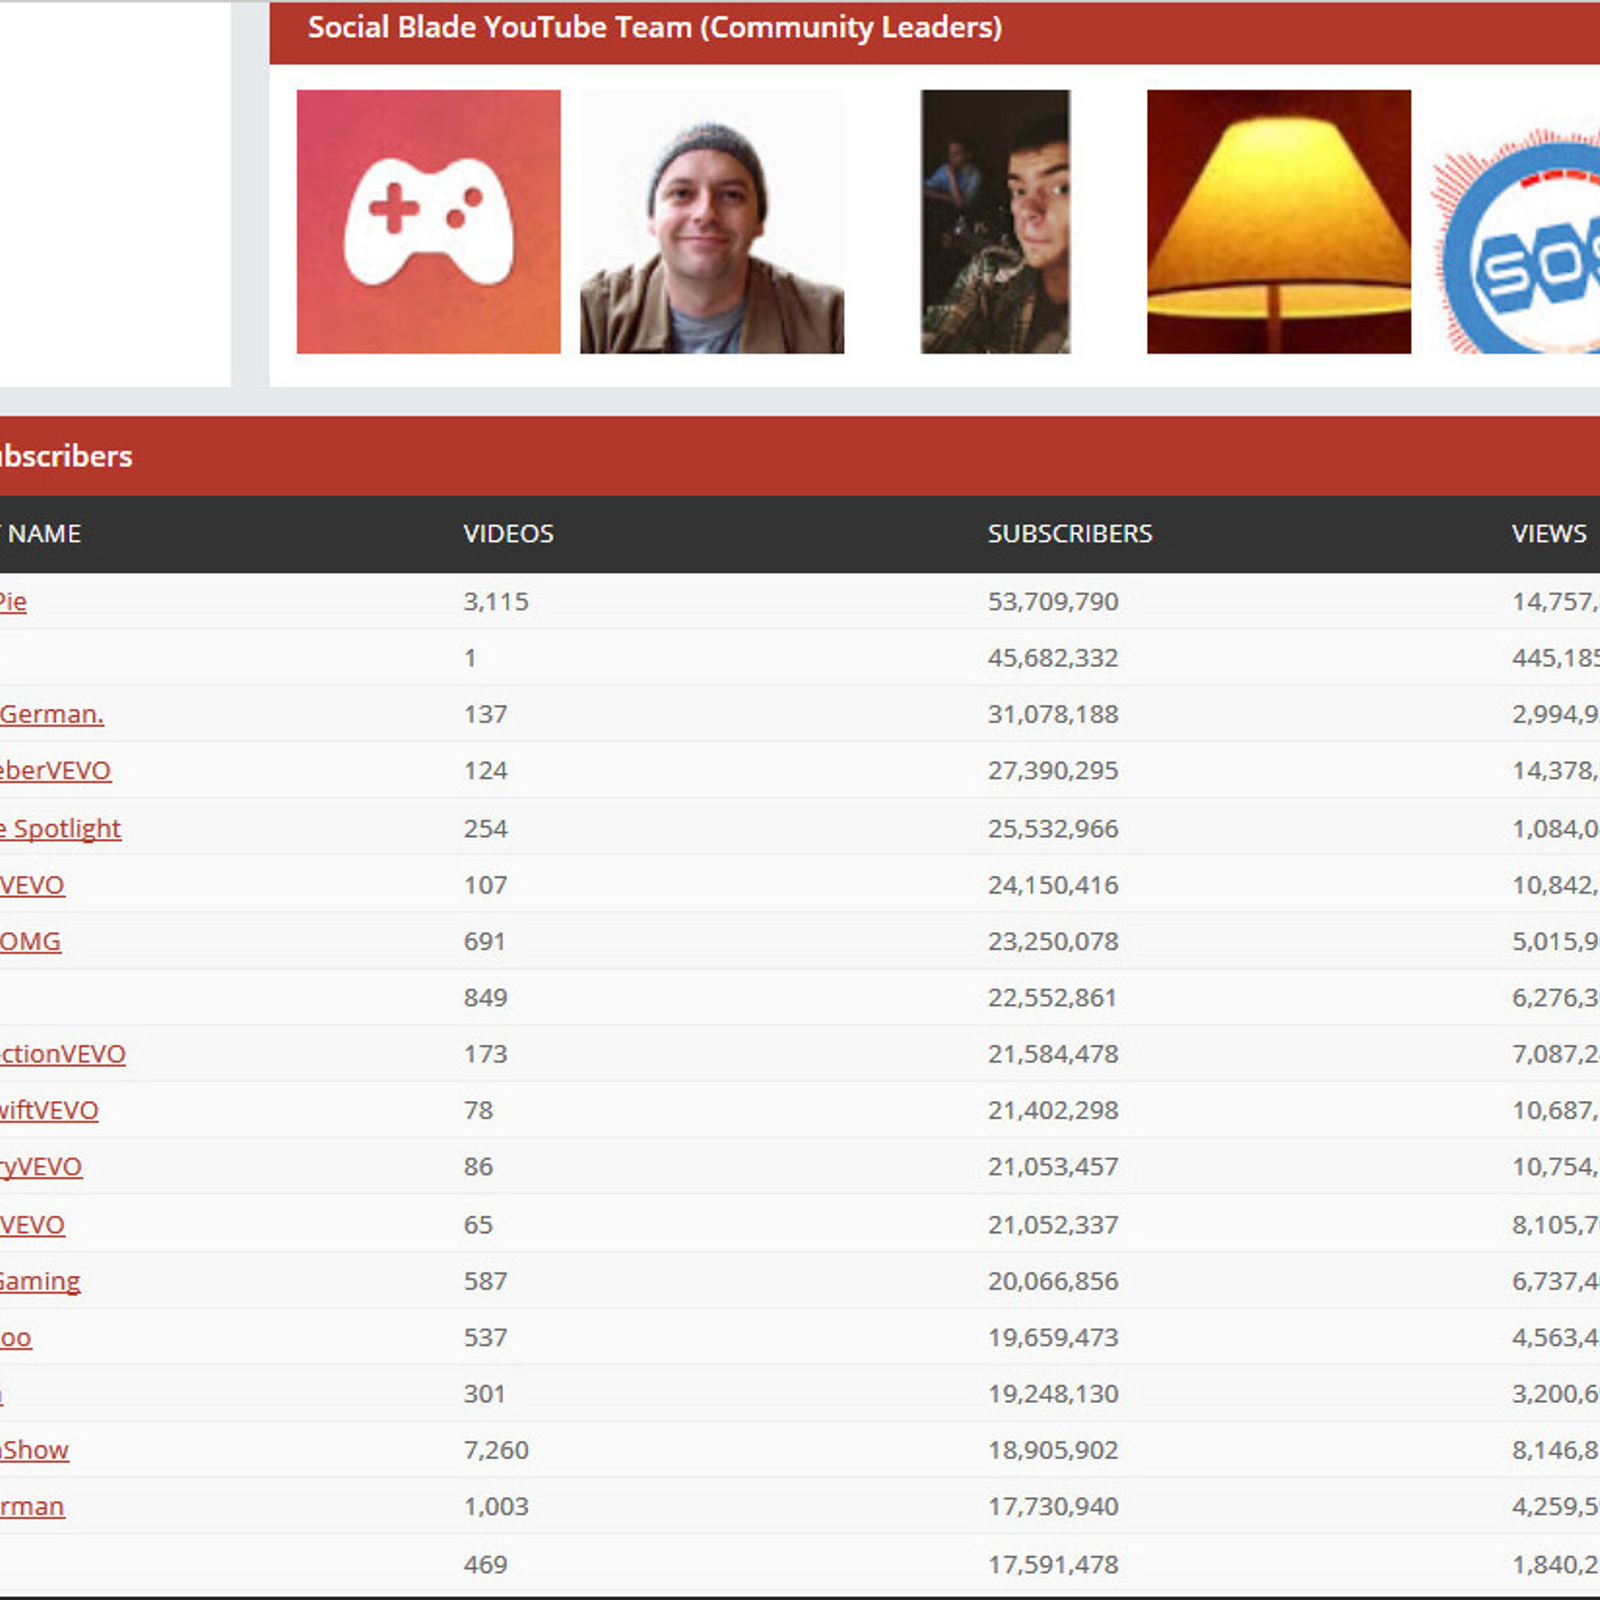Screen dimensions: 1600x1600
Task: Select the 301 videos cell
Action: (484, 1393)
